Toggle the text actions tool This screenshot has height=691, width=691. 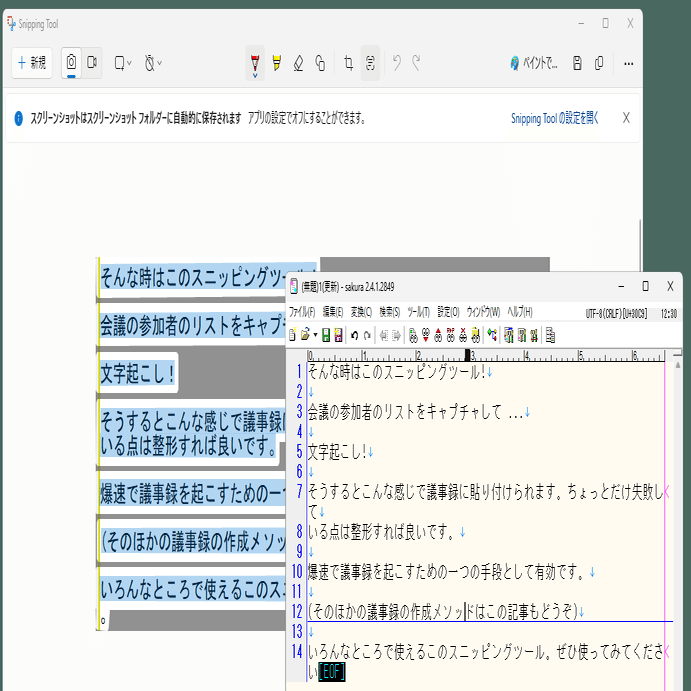[x=370, y=63]
